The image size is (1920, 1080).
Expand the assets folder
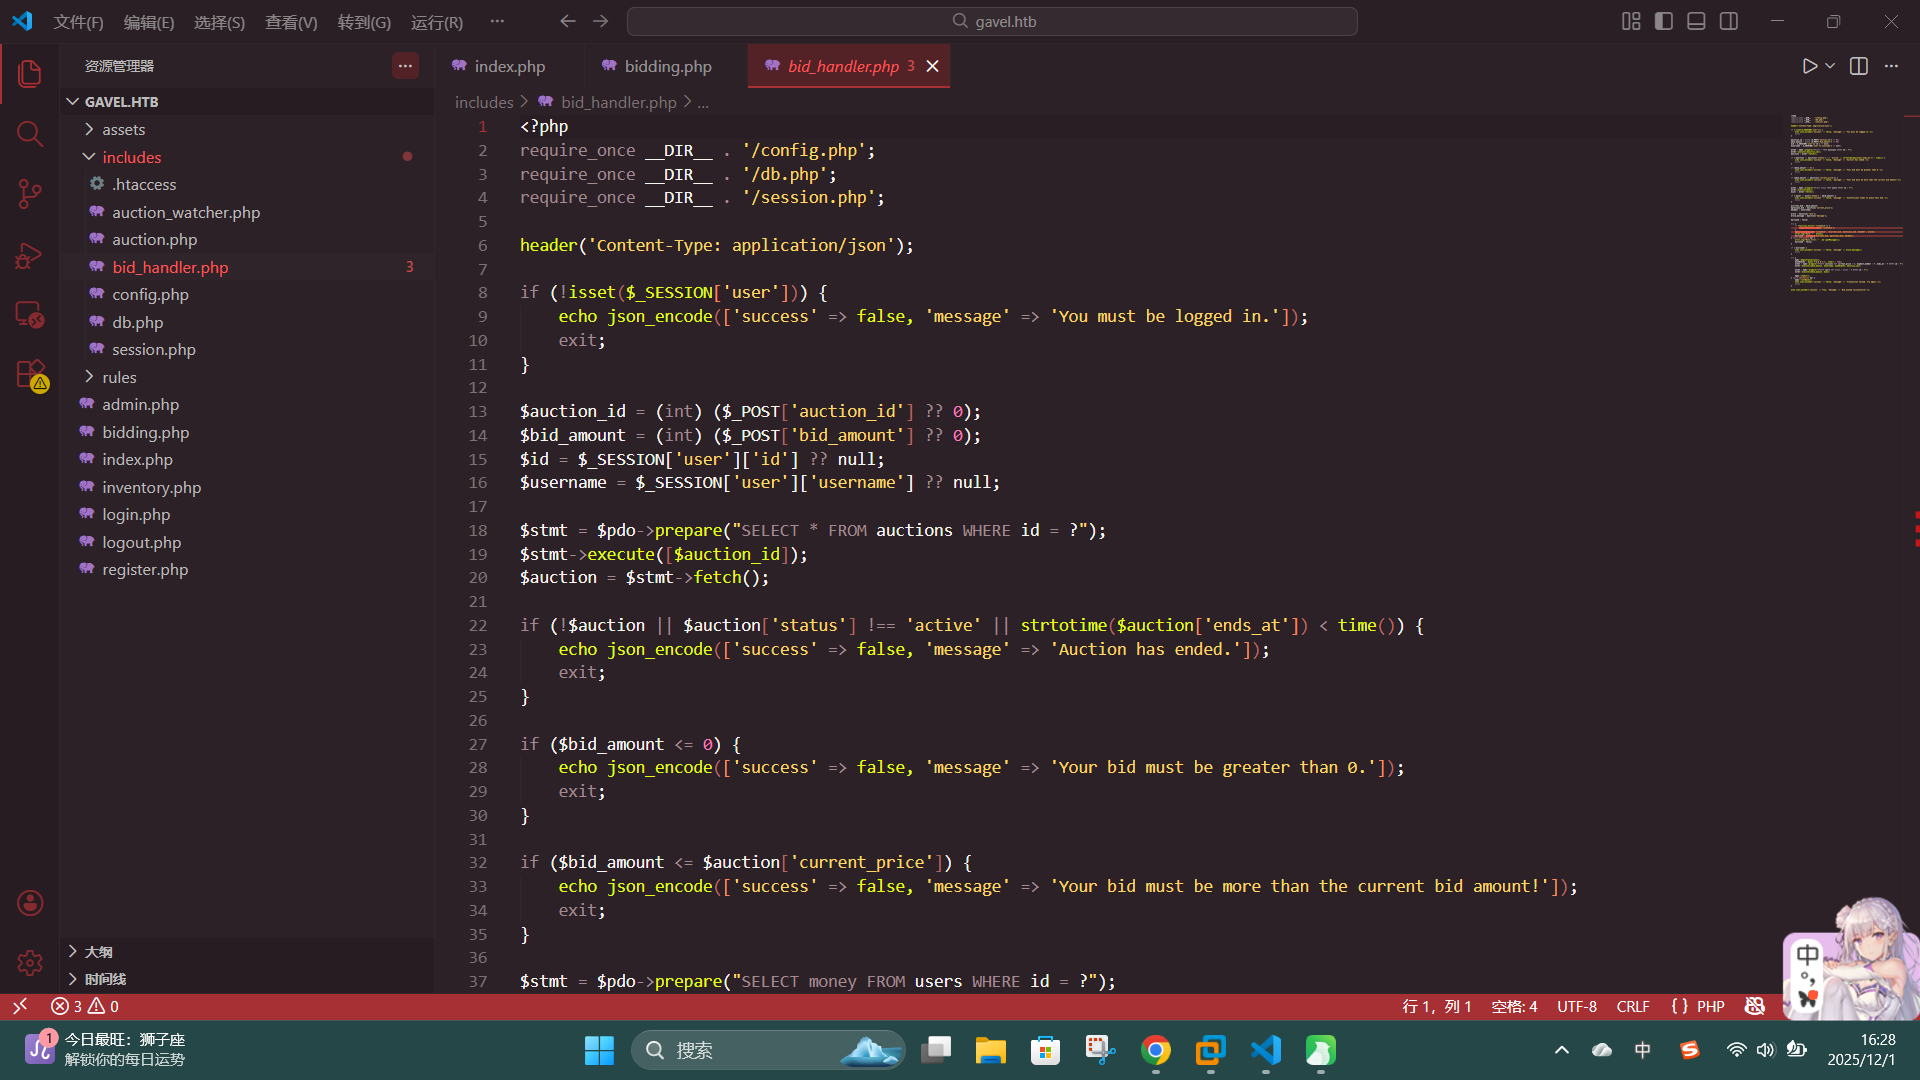123,129
